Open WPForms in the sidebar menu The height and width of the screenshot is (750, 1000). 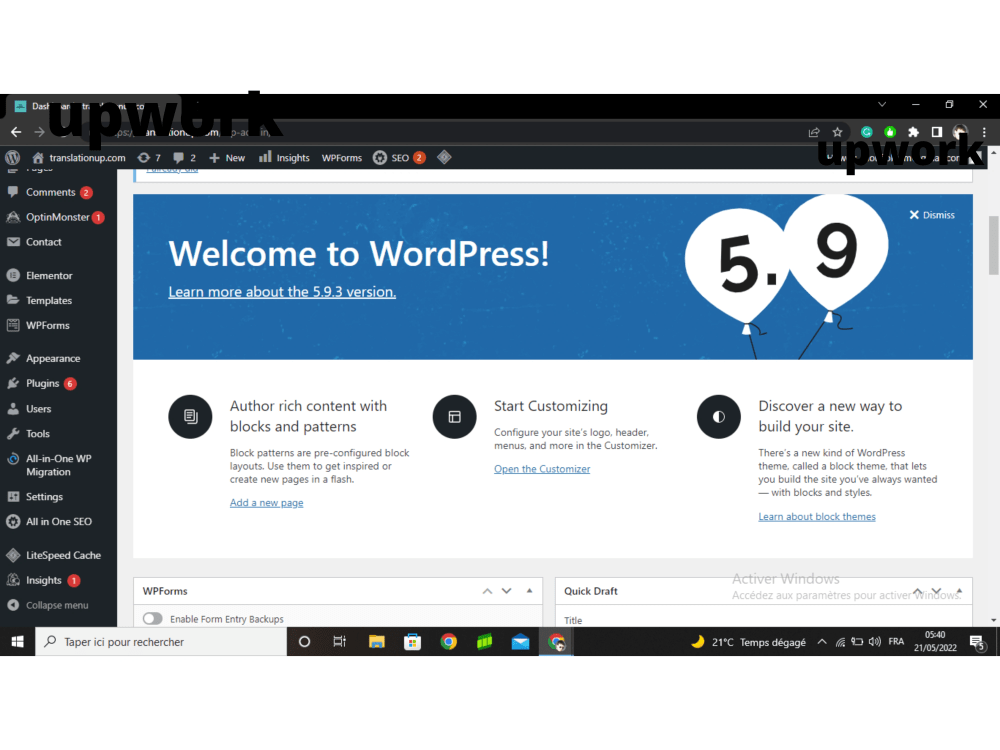[58, 325]
